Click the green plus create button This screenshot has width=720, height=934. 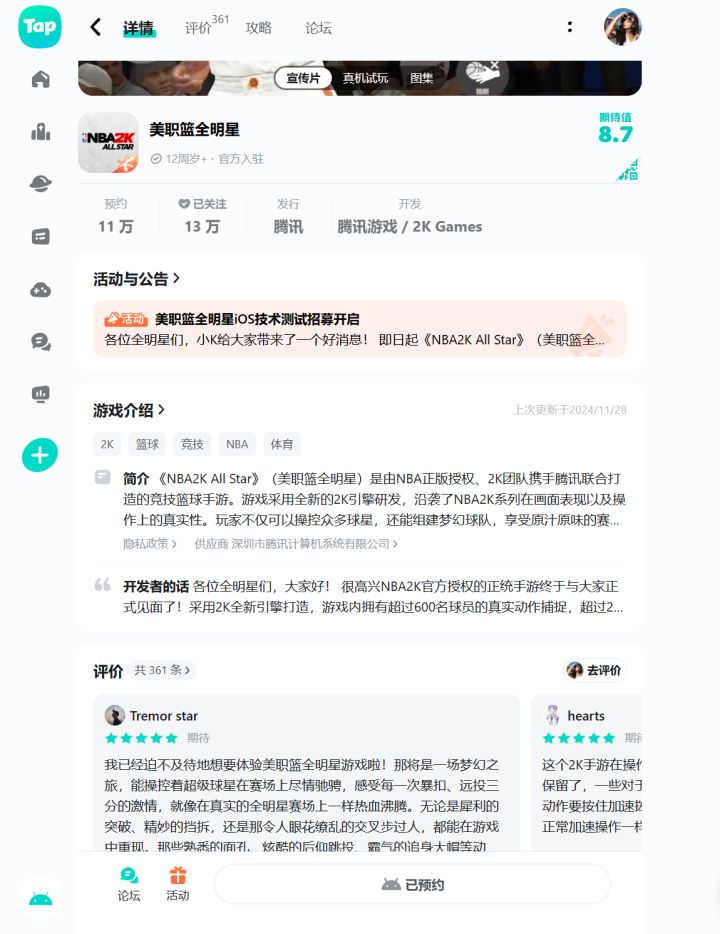pos(40,455)
